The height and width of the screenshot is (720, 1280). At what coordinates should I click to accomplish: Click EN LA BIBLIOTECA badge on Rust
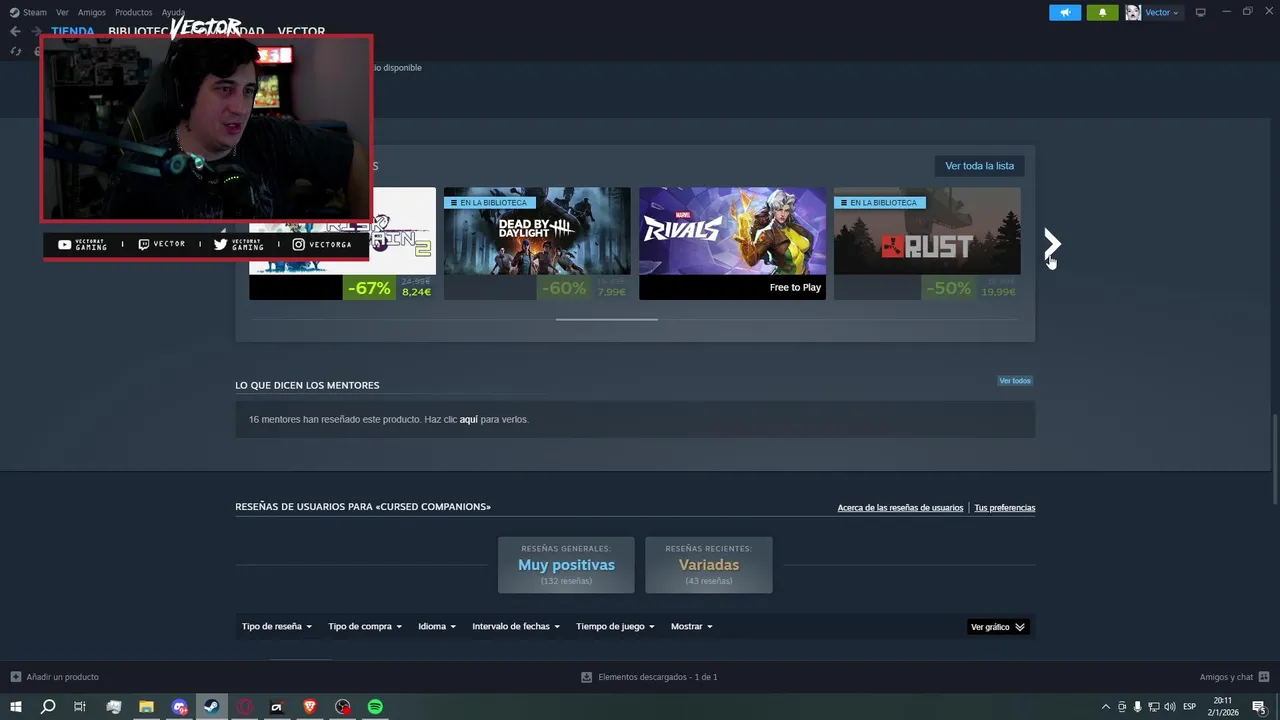click(879, 203)
